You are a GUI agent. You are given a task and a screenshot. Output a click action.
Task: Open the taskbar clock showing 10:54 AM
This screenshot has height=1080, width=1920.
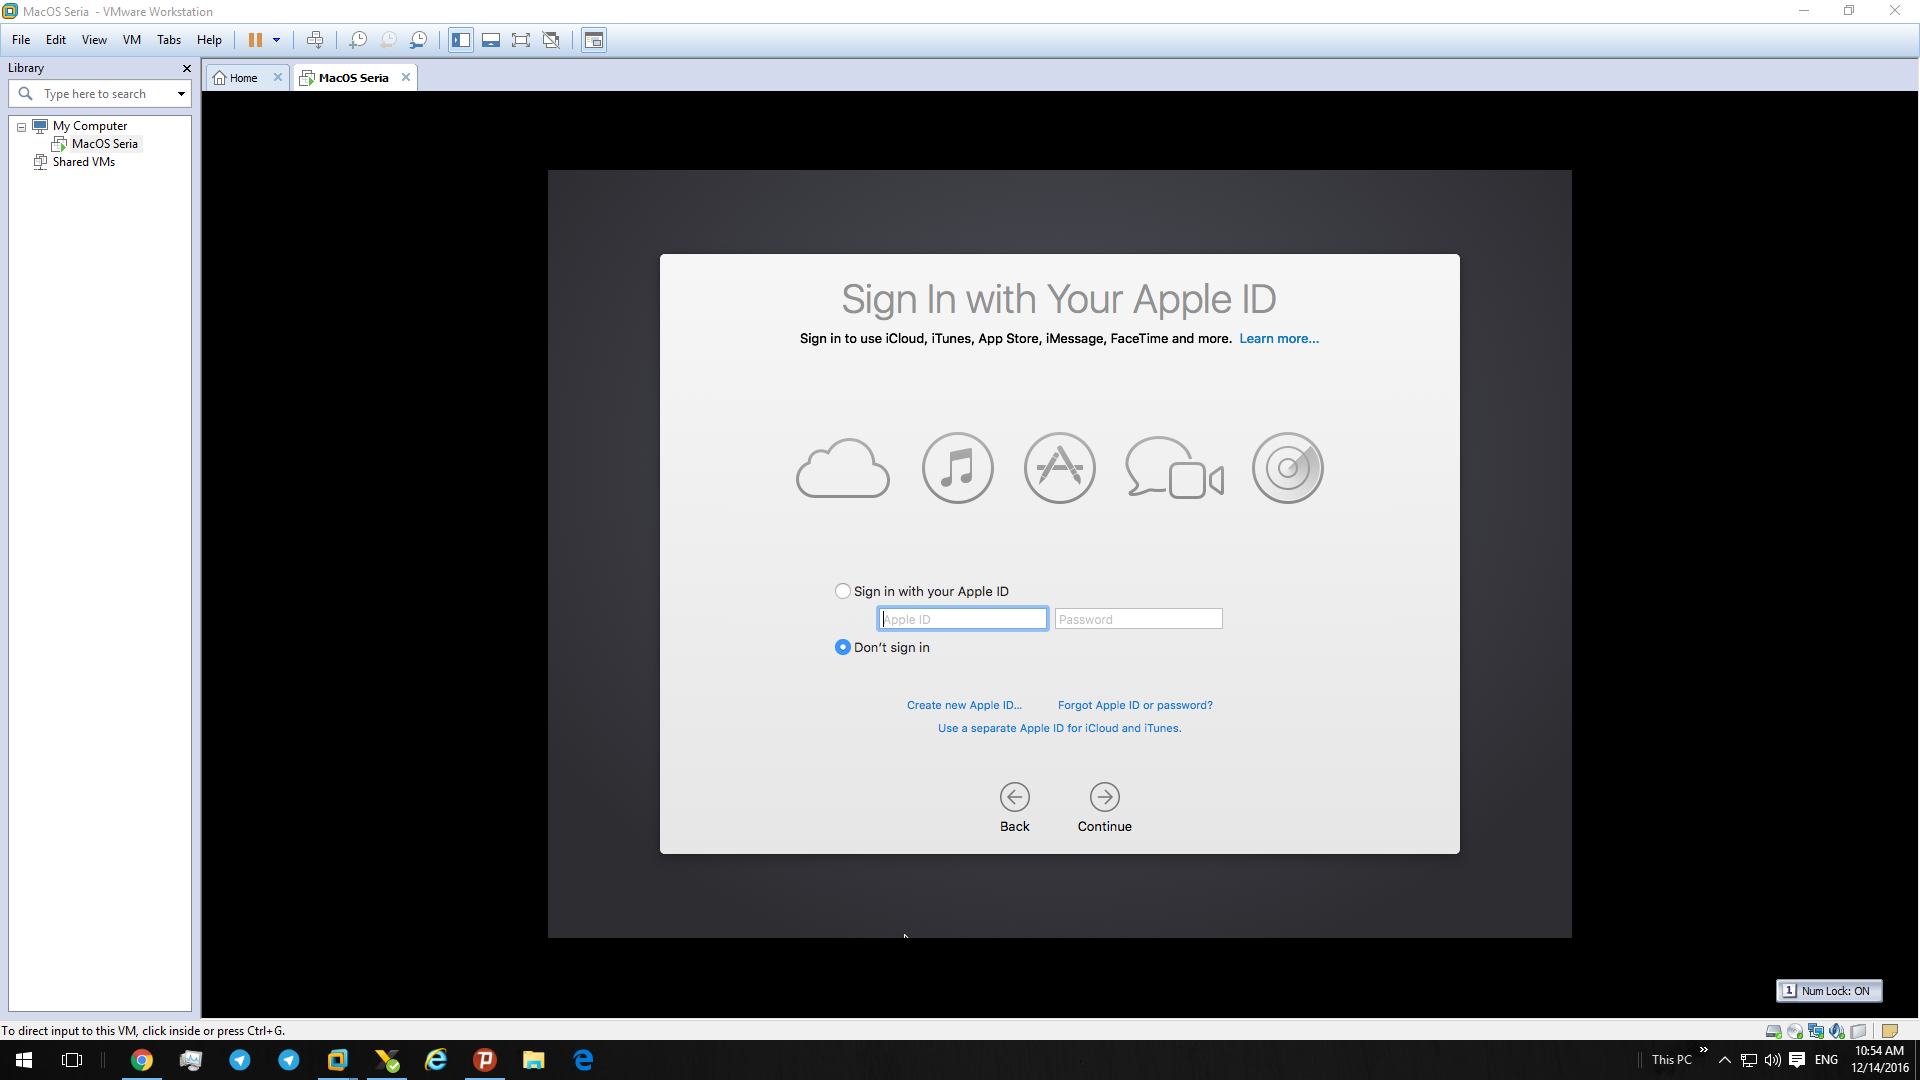[1880, 1060]
